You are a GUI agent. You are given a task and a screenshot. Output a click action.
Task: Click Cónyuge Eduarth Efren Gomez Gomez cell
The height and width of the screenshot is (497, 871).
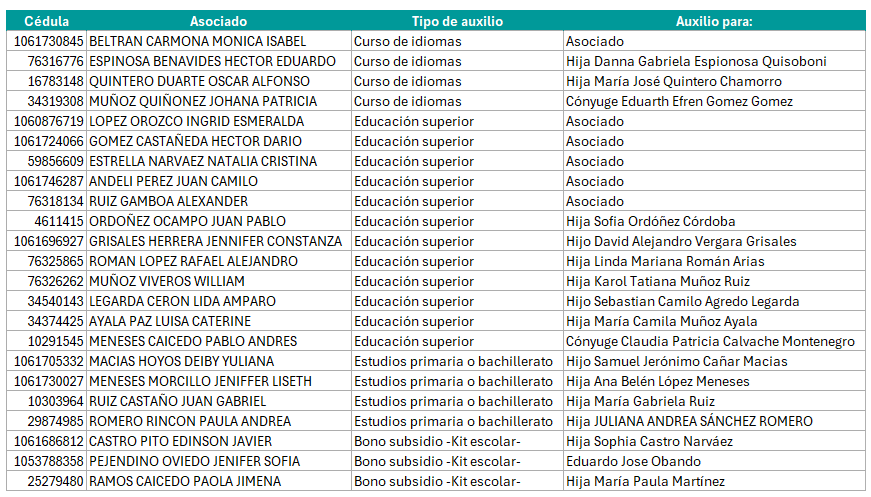click(679, 101)
